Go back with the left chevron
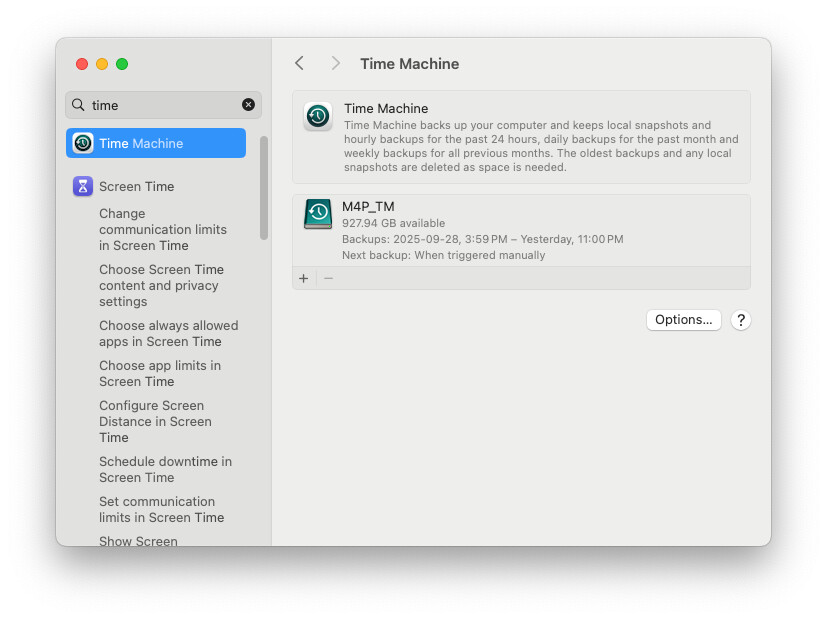This screenshot has height=620, width=827. click(299, 63)
